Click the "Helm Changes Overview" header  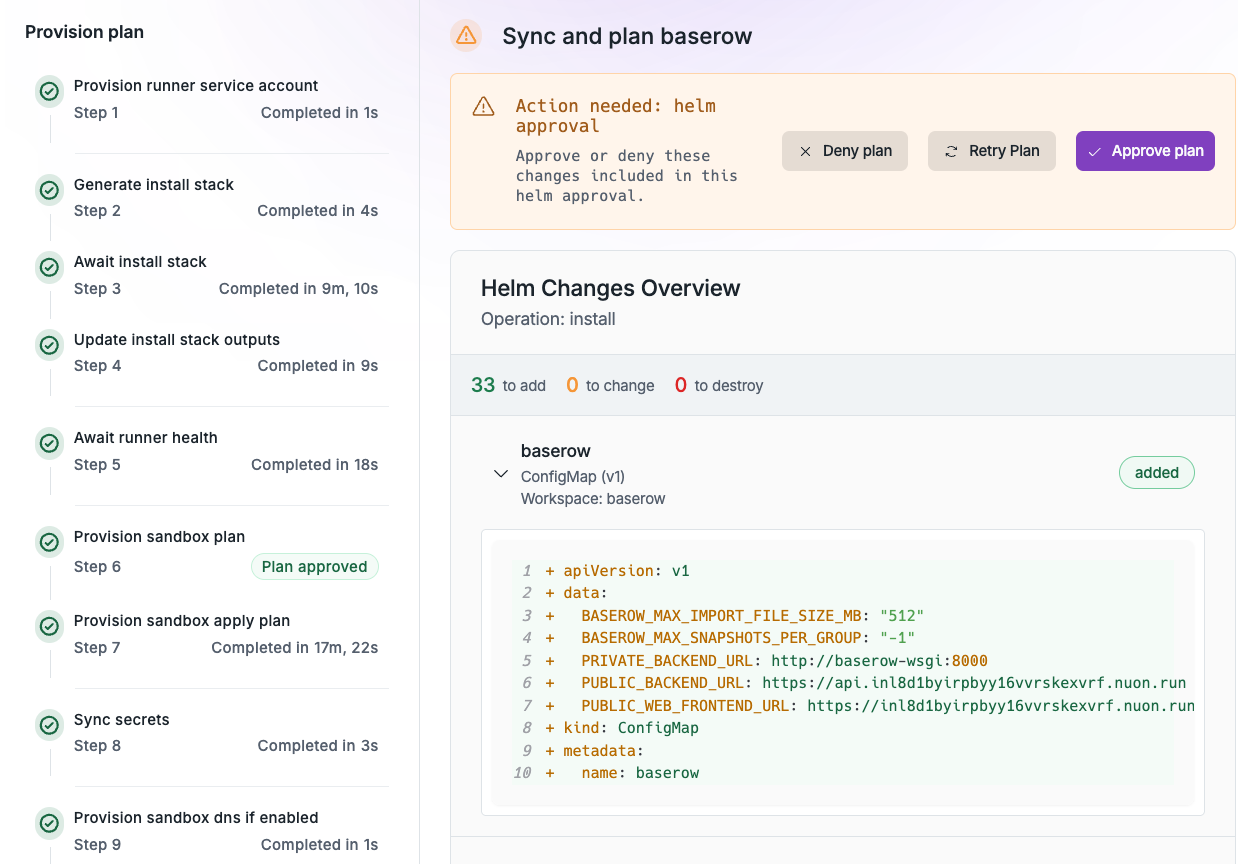point(611,288)
